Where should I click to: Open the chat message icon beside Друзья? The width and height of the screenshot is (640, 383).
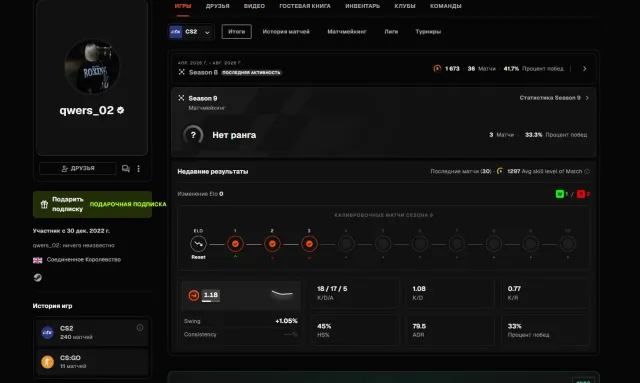(x=126, y=169)
